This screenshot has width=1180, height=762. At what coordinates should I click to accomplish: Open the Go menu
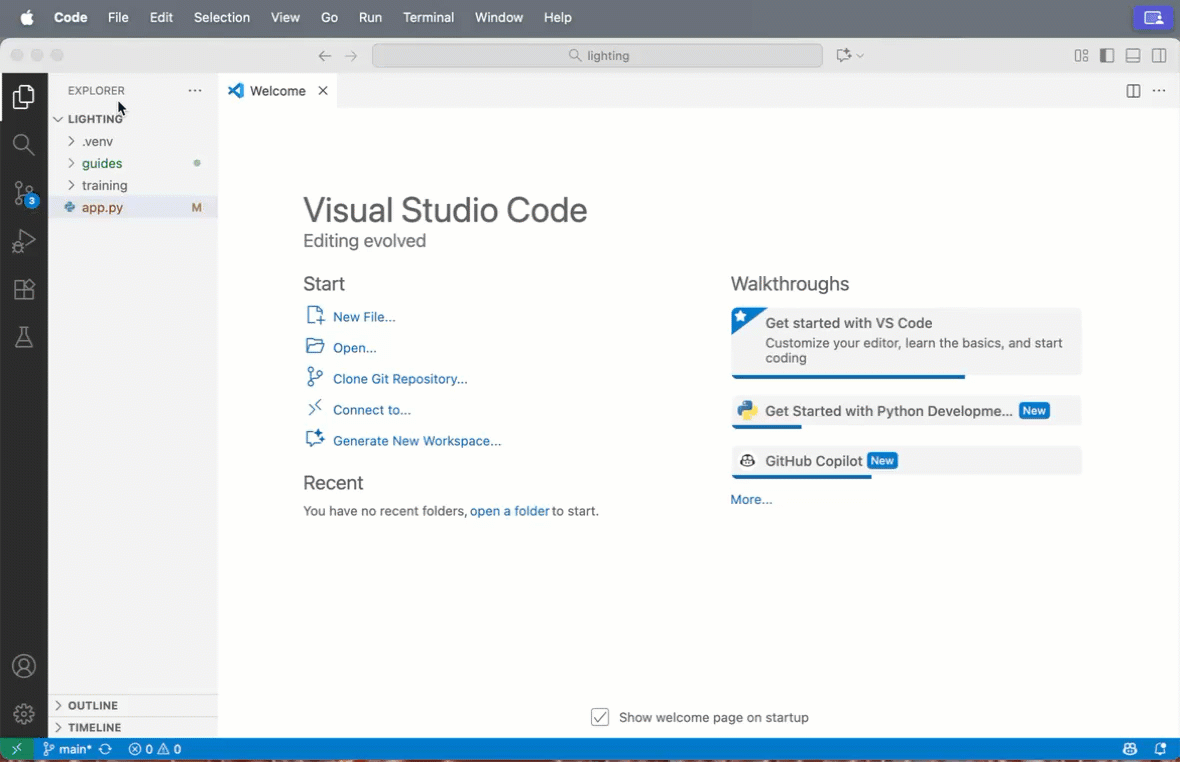tap(329, 17)
